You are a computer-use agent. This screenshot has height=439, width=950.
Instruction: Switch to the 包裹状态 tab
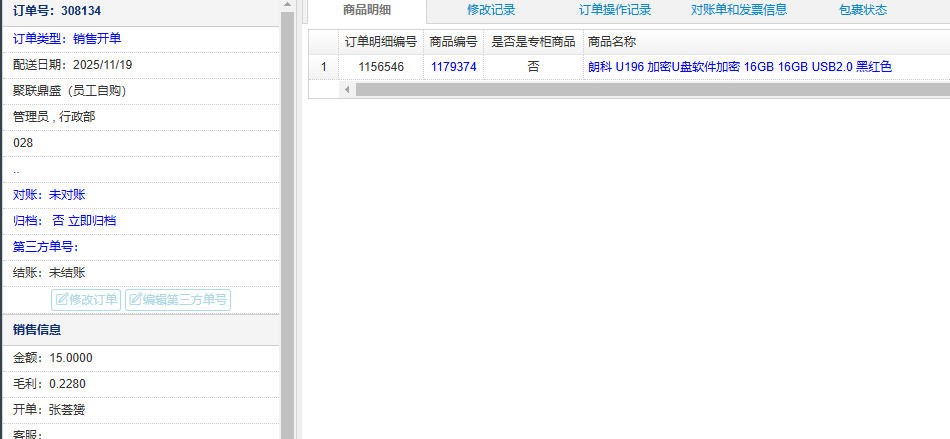tap(863, 10)
